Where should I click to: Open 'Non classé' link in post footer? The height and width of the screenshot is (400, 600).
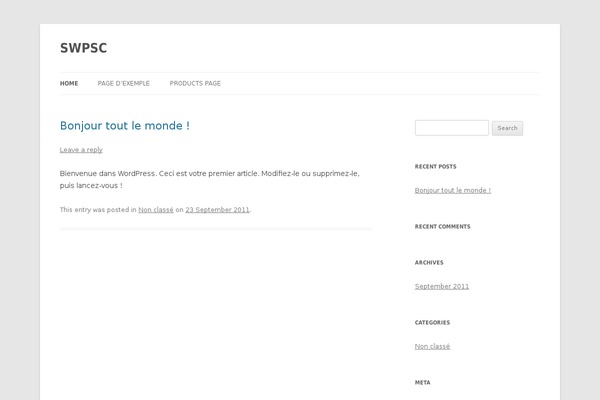coord(156,210)
